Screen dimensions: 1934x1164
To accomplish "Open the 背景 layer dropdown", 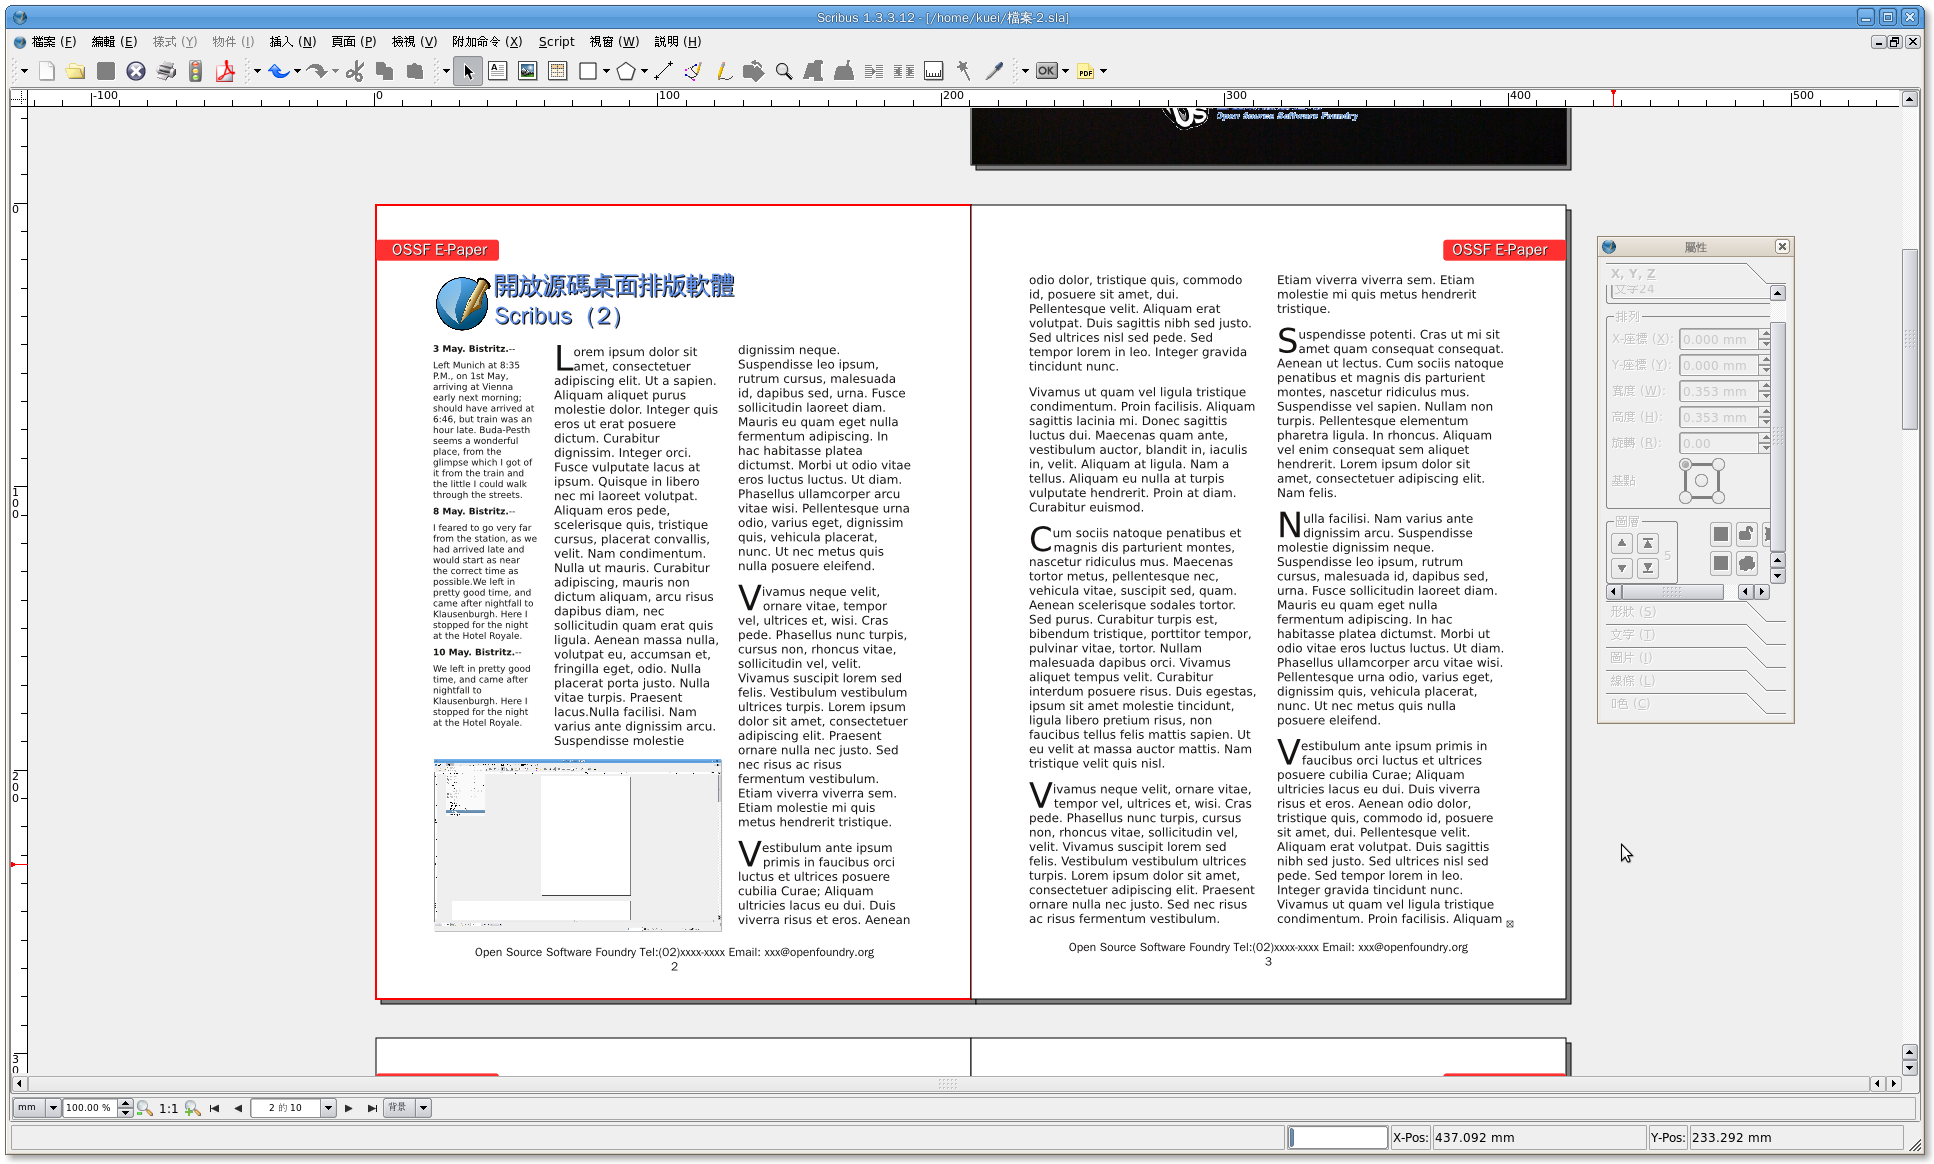I will point(423,1108).
